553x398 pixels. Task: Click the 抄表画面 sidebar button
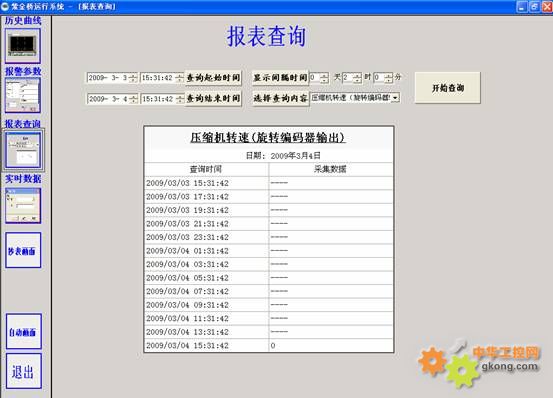pos(23,250)
